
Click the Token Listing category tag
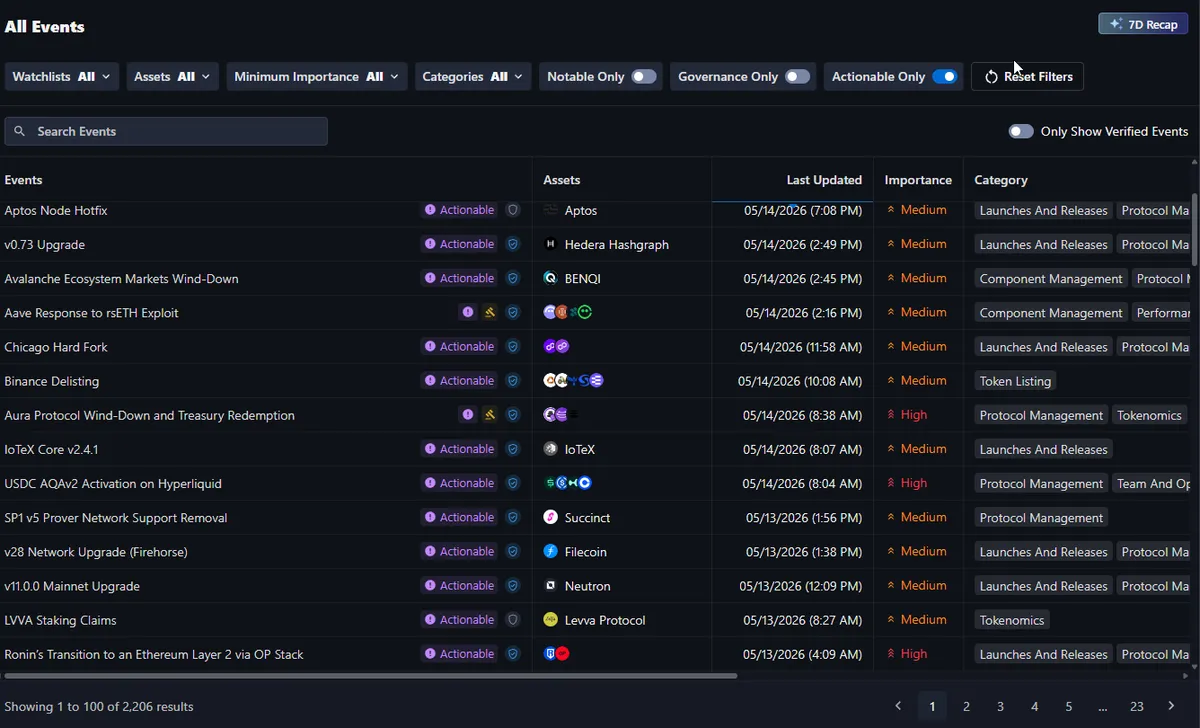(1015, 381)
